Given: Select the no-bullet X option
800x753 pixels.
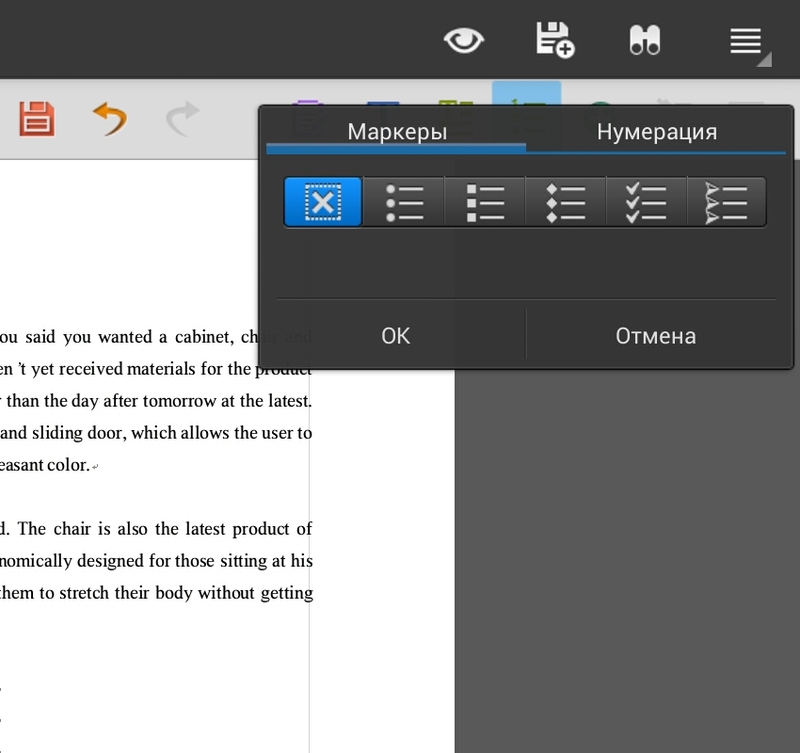Looking at the screenshot, I should (x=323, y=202).
